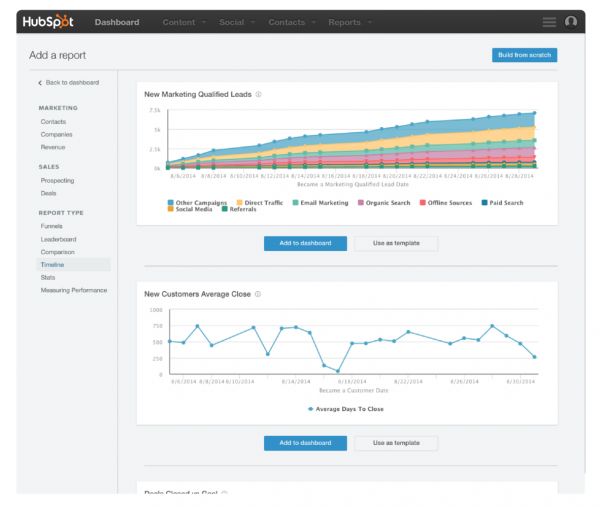Use Marketing Qualified Leads report as template
Viewport: 600px width, 508px height.
(396, 243)
